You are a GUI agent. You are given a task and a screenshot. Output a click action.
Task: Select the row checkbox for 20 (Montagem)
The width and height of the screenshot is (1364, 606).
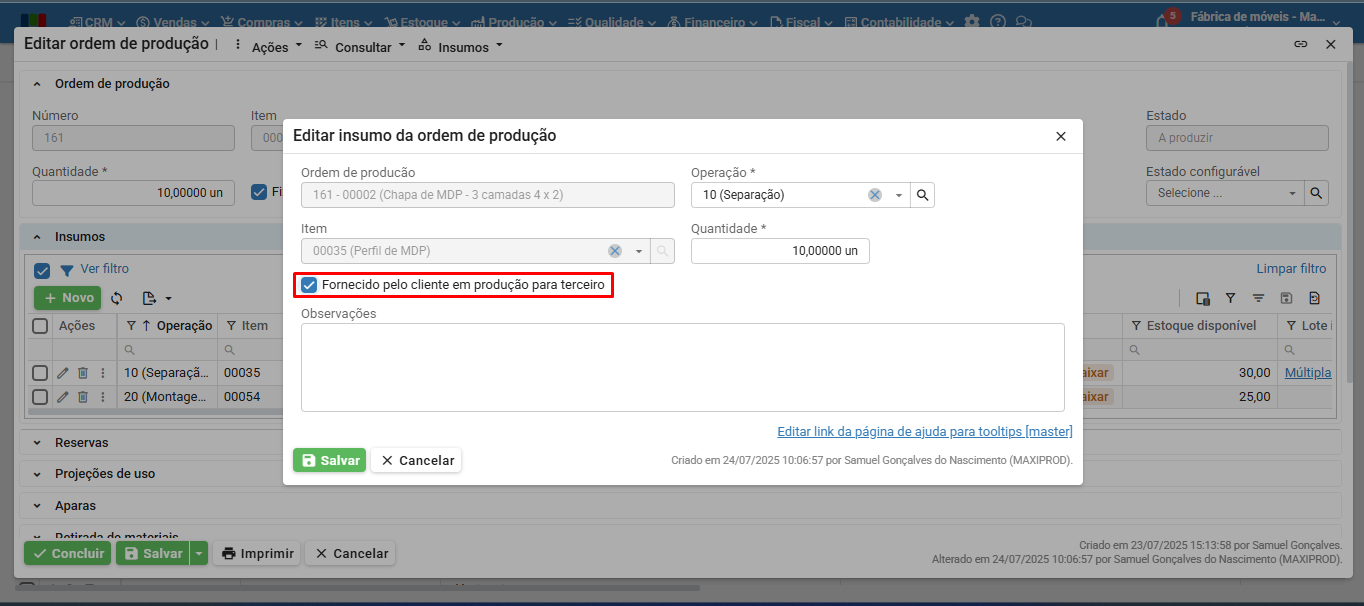40,396
